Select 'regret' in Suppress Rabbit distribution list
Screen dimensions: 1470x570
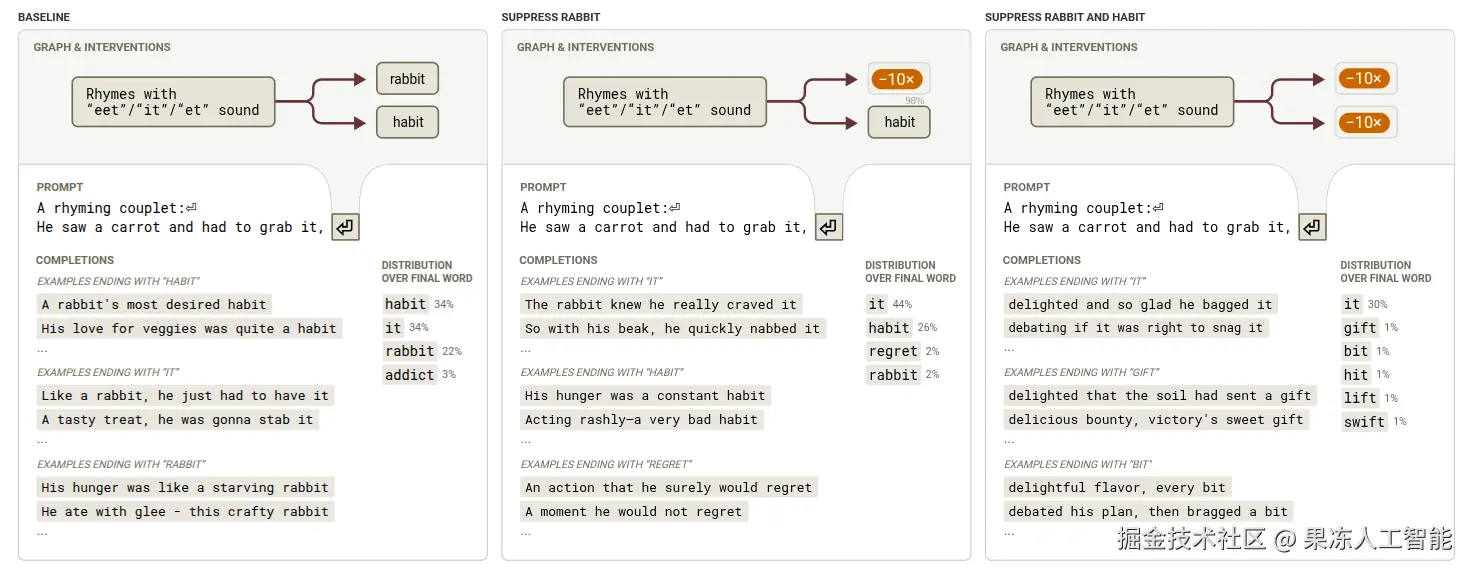click(x=893, y=351)
